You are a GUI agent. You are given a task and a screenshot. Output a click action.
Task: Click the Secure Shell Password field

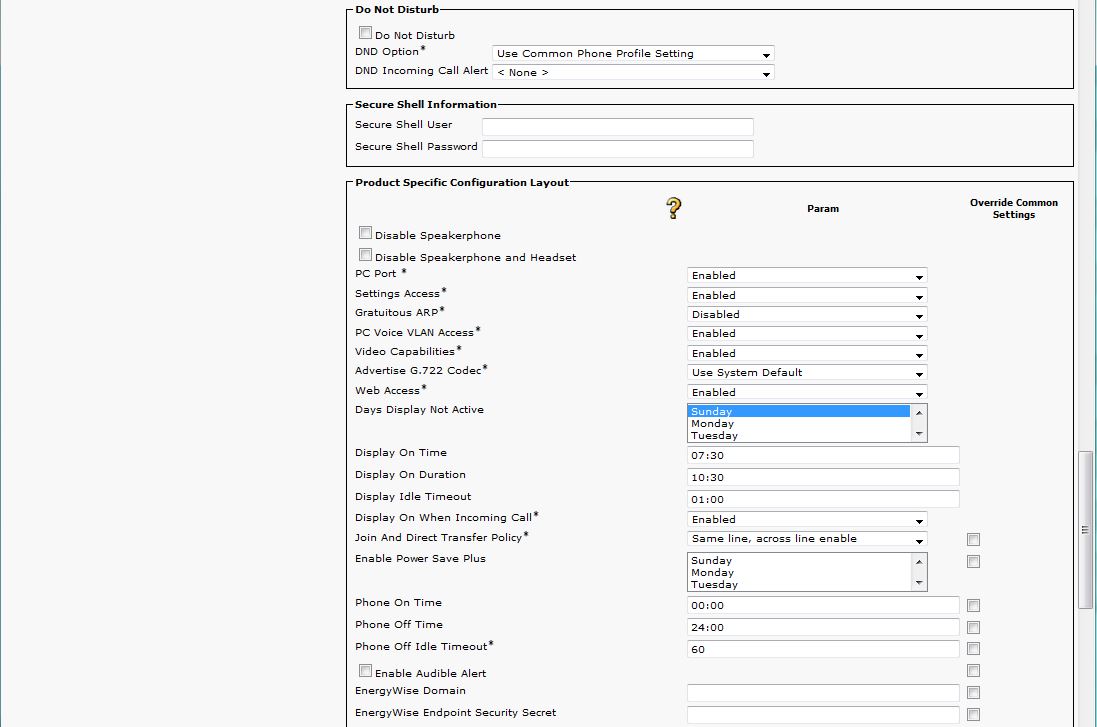(617, 149)
